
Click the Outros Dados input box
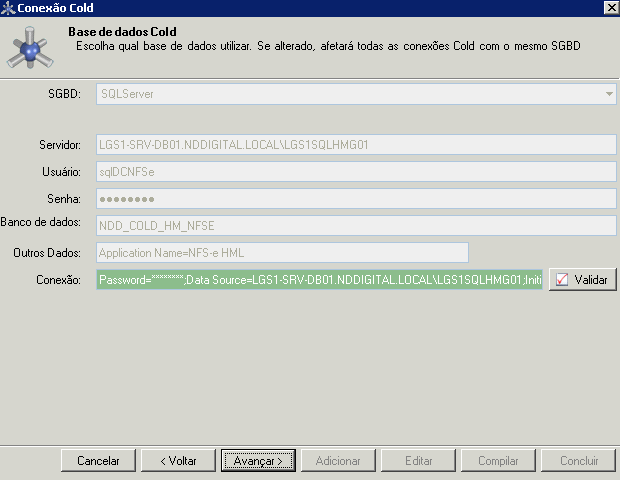click(282, 253)
